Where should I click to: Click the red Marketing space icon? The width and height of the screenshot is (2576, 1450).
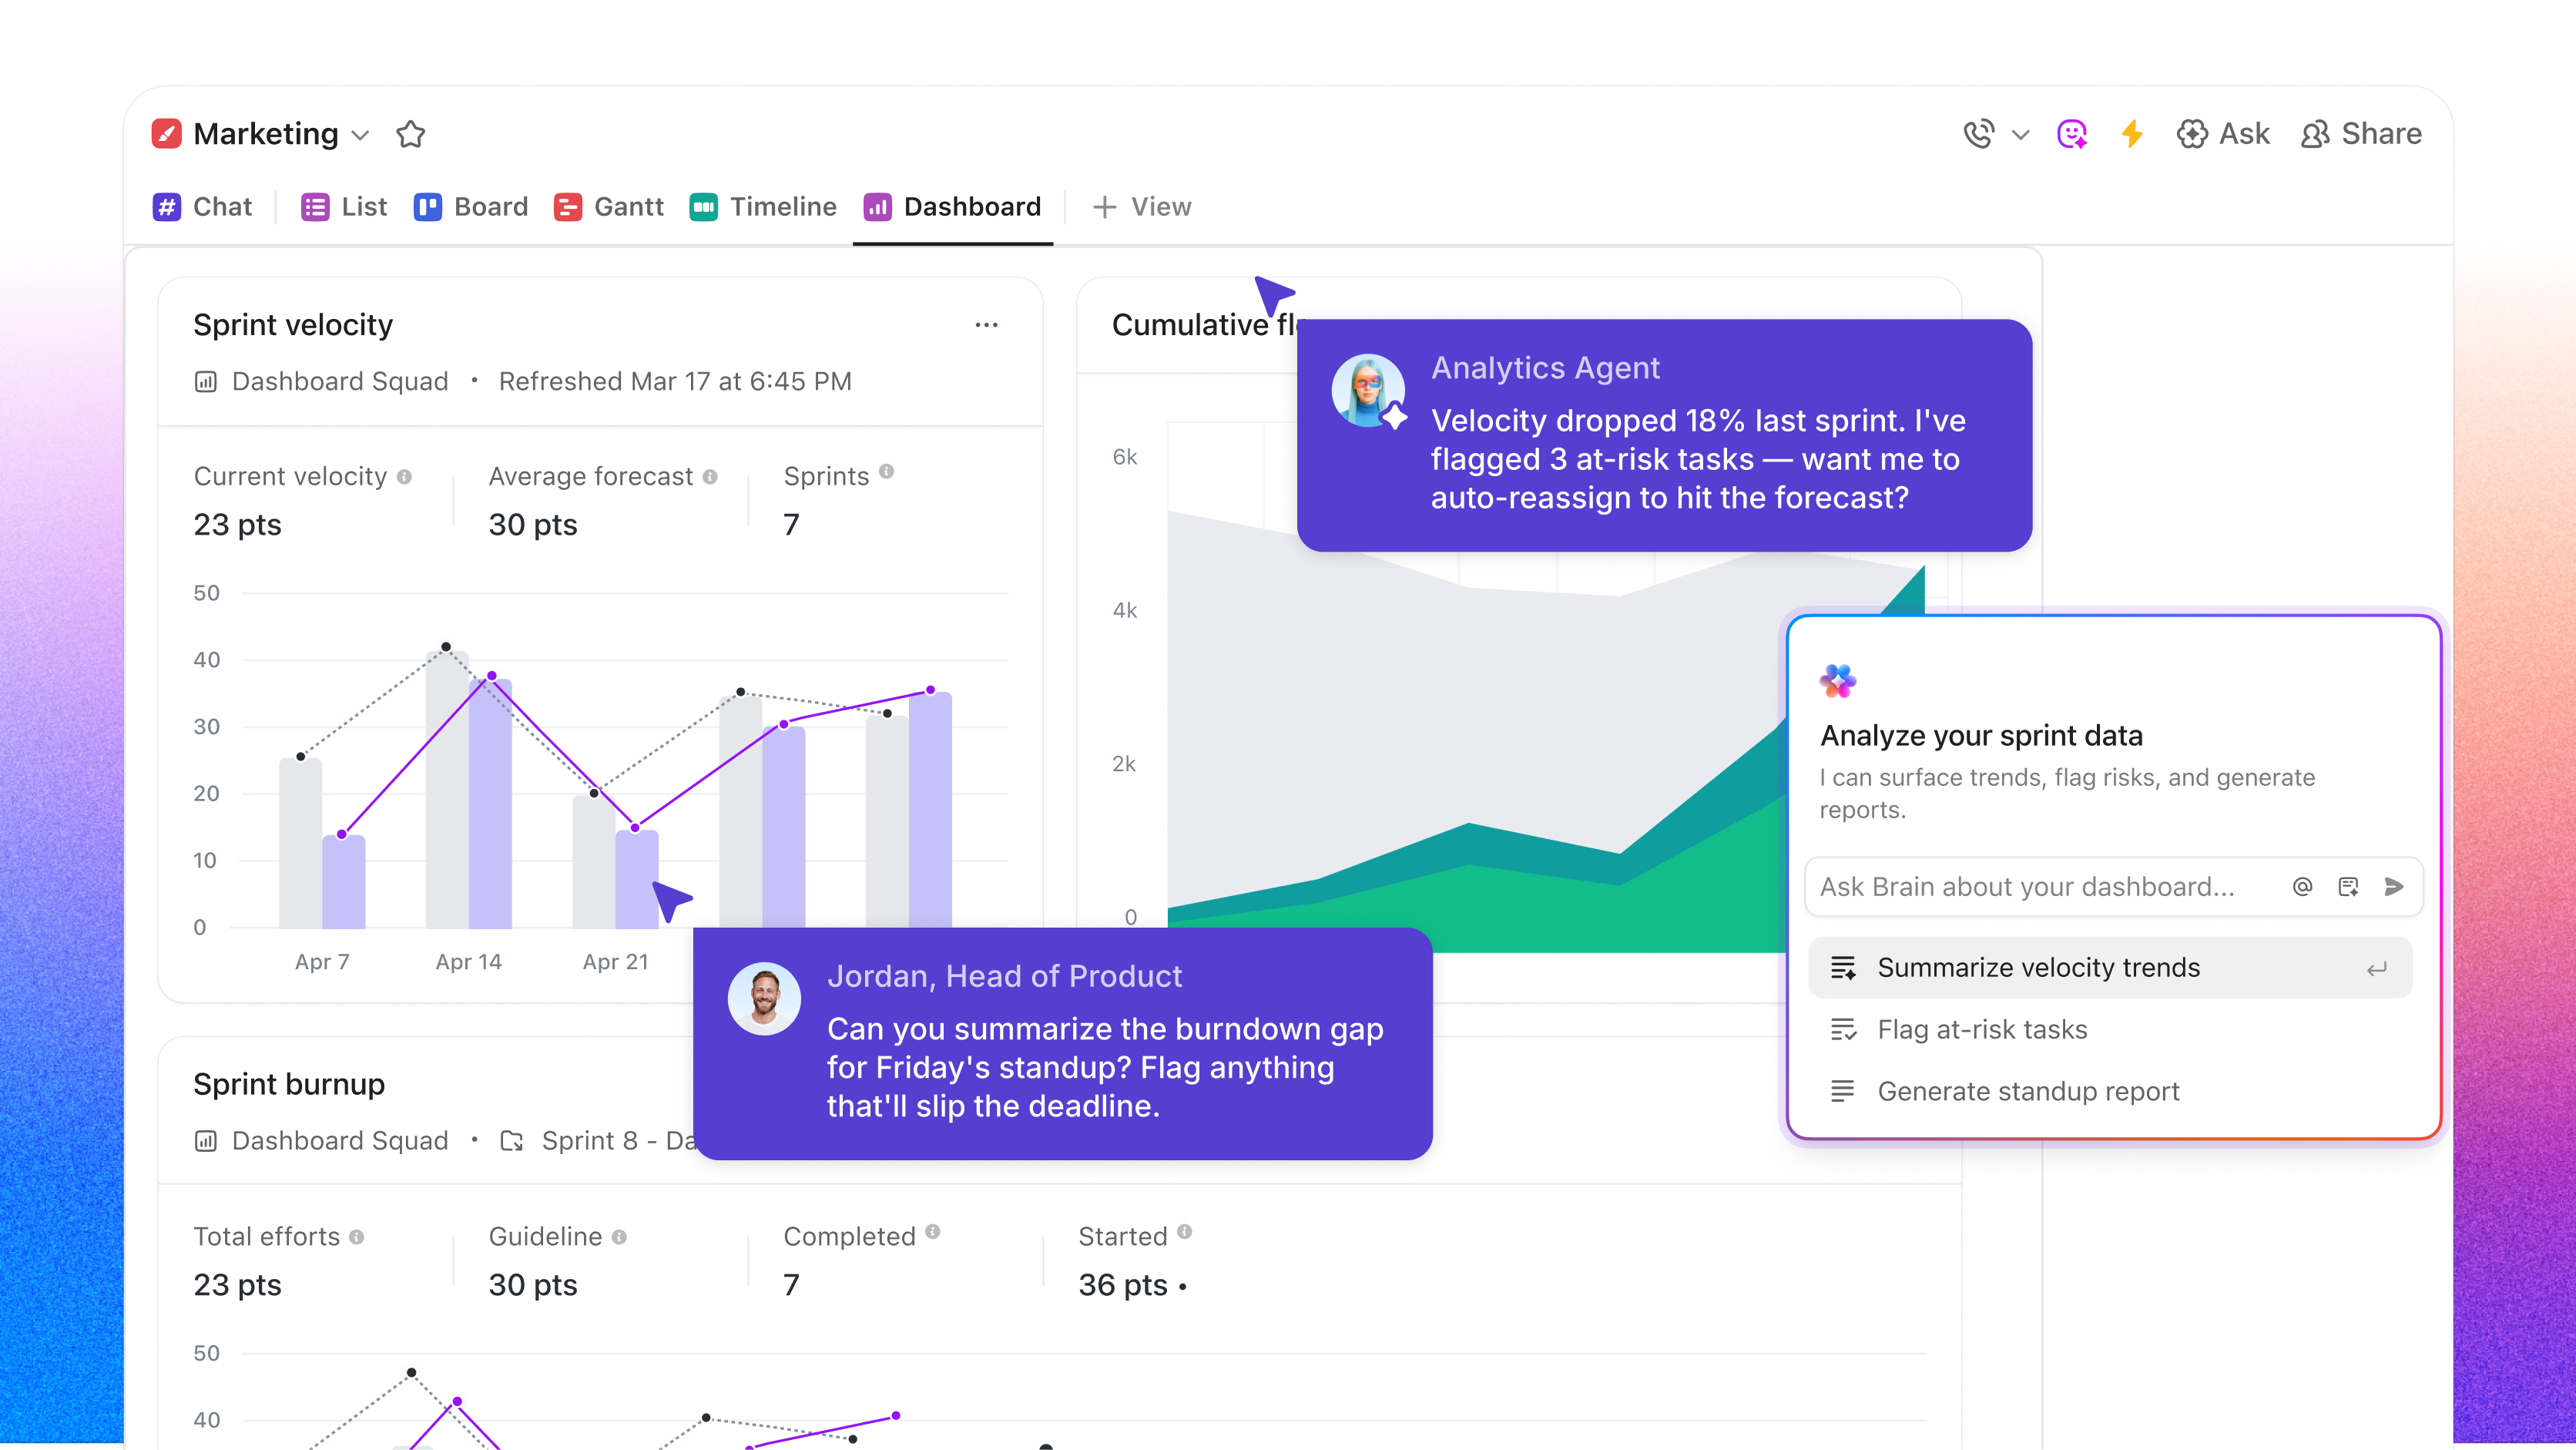click(166, 134)
